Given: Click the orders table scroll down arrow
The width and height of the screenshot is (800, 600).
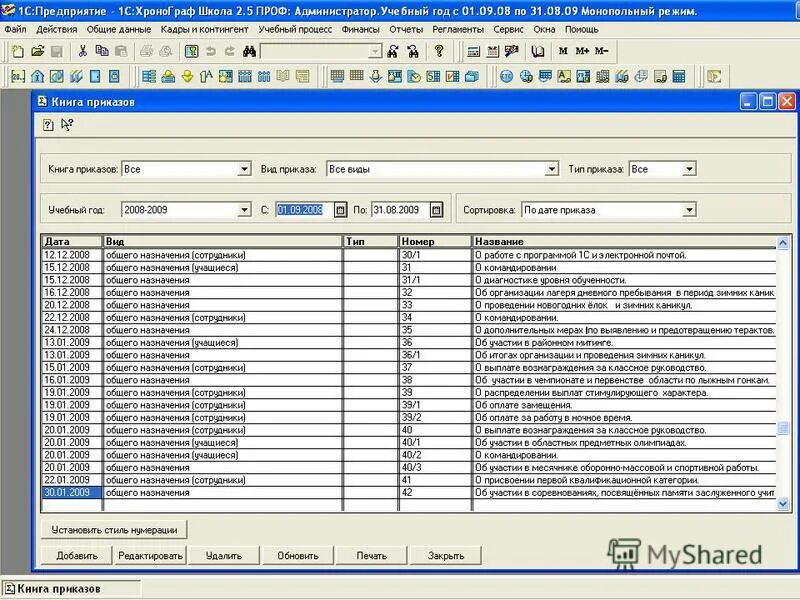Looking at the screenshot, I should coord(783,504).
